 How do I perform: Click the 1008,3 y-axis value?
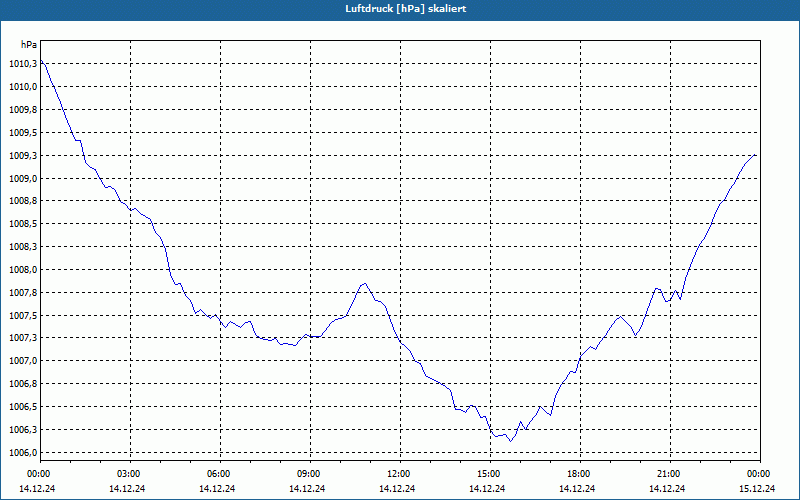23,247
